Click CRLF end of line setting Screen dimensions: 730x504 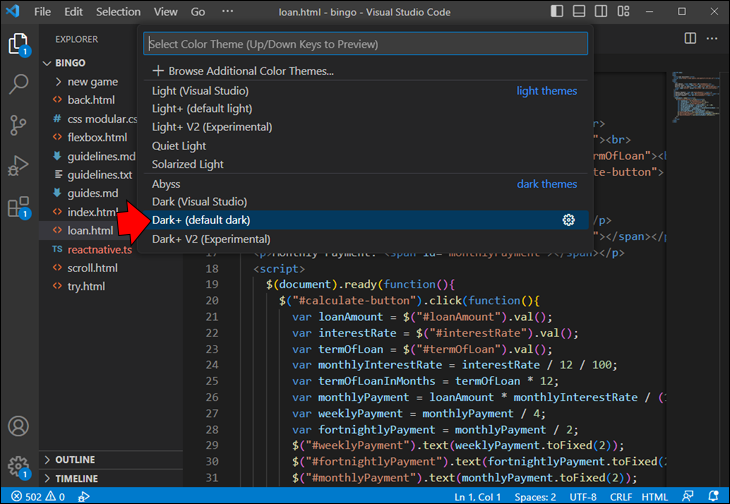click(x=621, y=497)
